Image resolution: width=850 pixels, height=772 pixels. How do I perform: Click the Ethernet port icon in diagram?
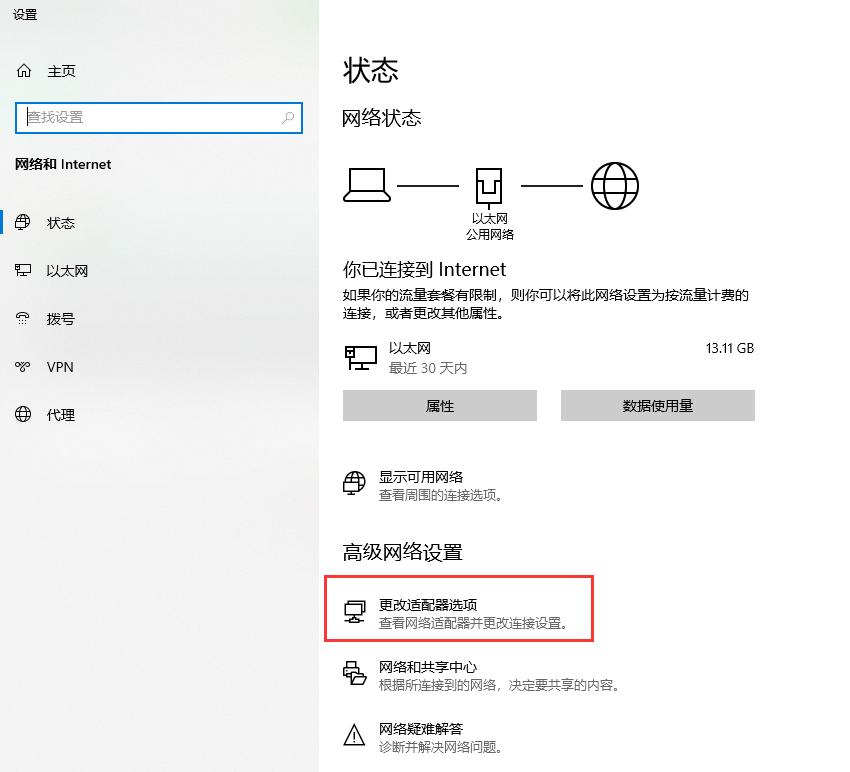click(x=489, y=188)
